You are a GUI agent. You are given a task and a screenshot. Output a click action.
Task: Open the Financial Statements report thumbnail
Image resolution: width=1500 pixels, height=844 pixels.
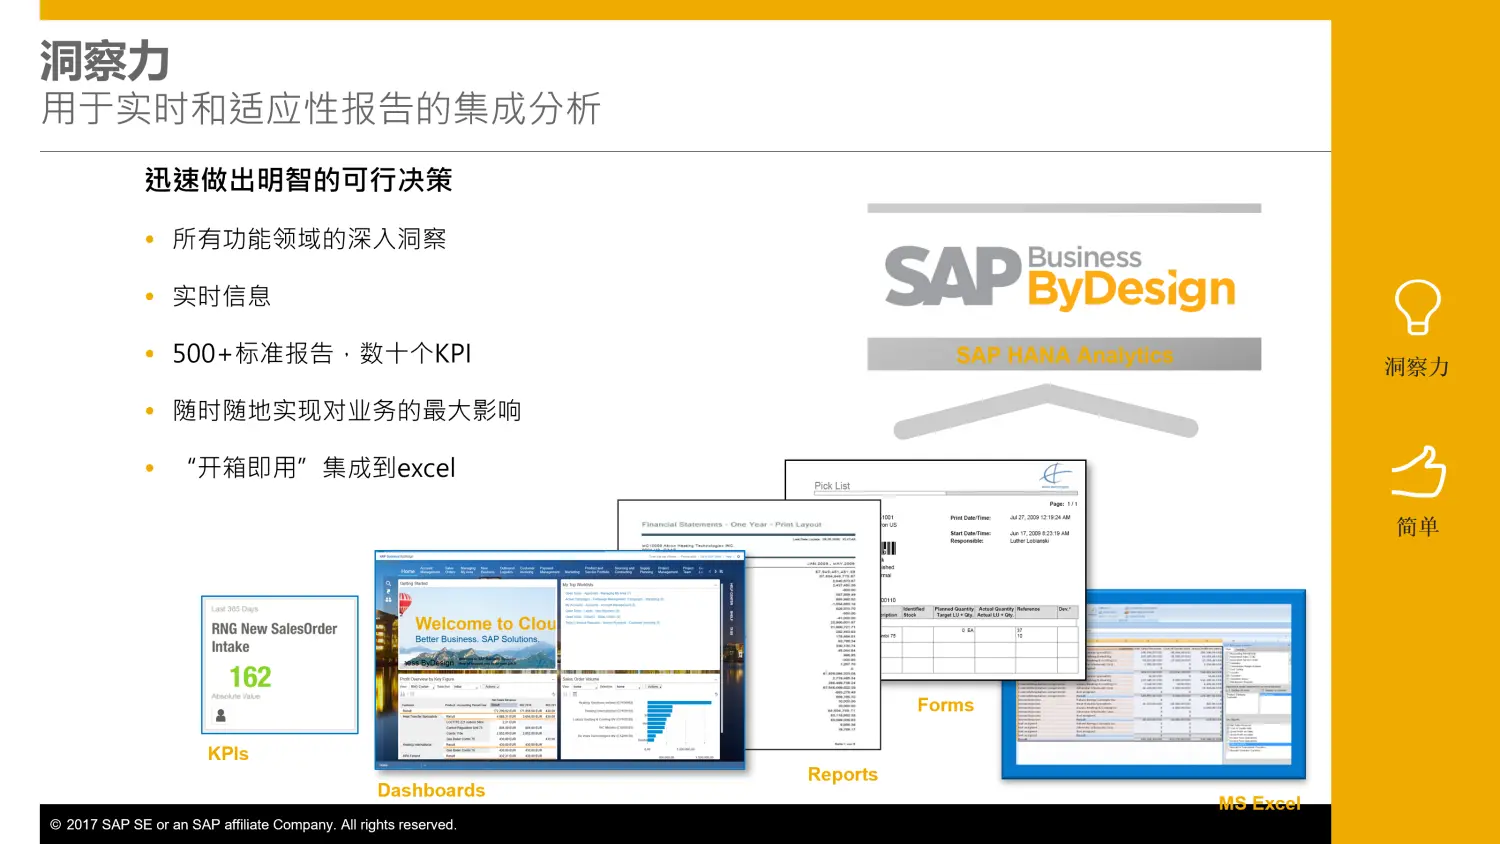pyautogui.click(x=749, y=625)
